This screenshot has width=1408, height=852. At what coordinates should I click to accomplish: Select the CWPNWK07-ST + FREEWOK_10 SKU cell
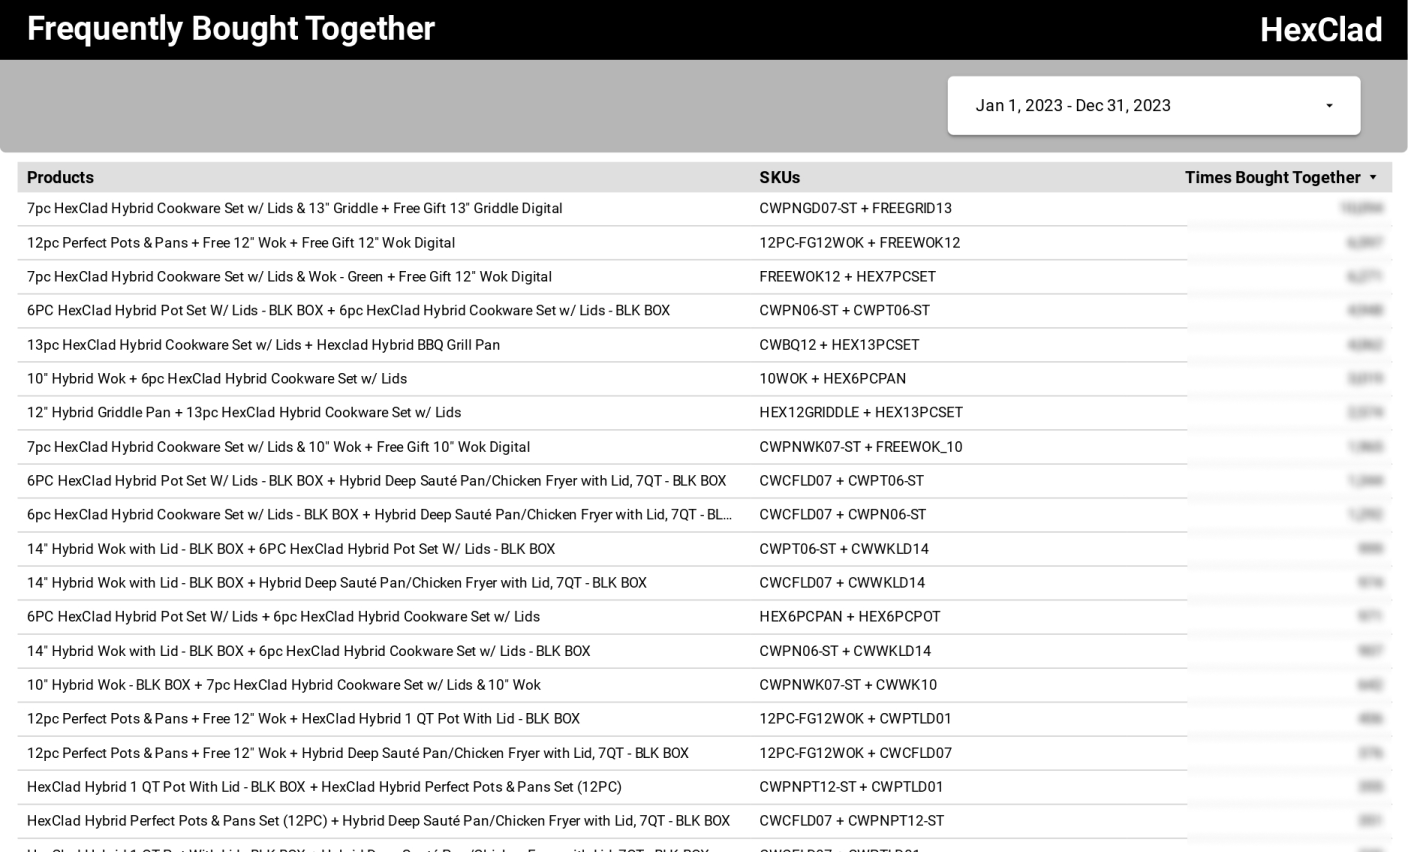(x=860, y=447)
